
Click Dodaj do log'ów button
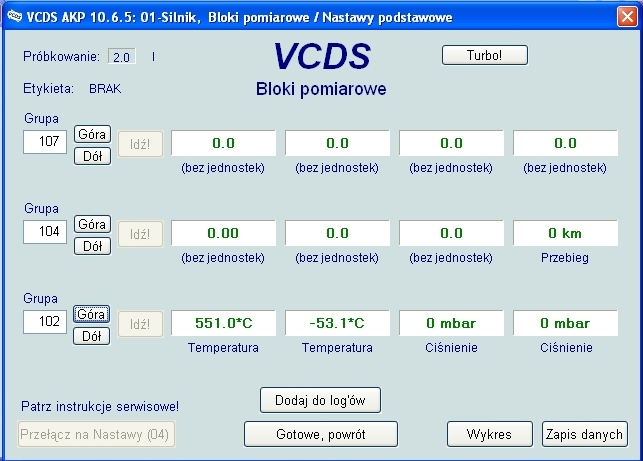(x=320, y=400)
